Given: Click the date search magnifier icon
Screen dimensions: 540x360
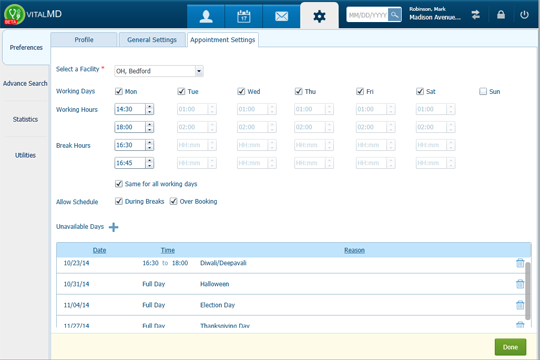Looking at the screenshot, I should [x=395, y=15].
